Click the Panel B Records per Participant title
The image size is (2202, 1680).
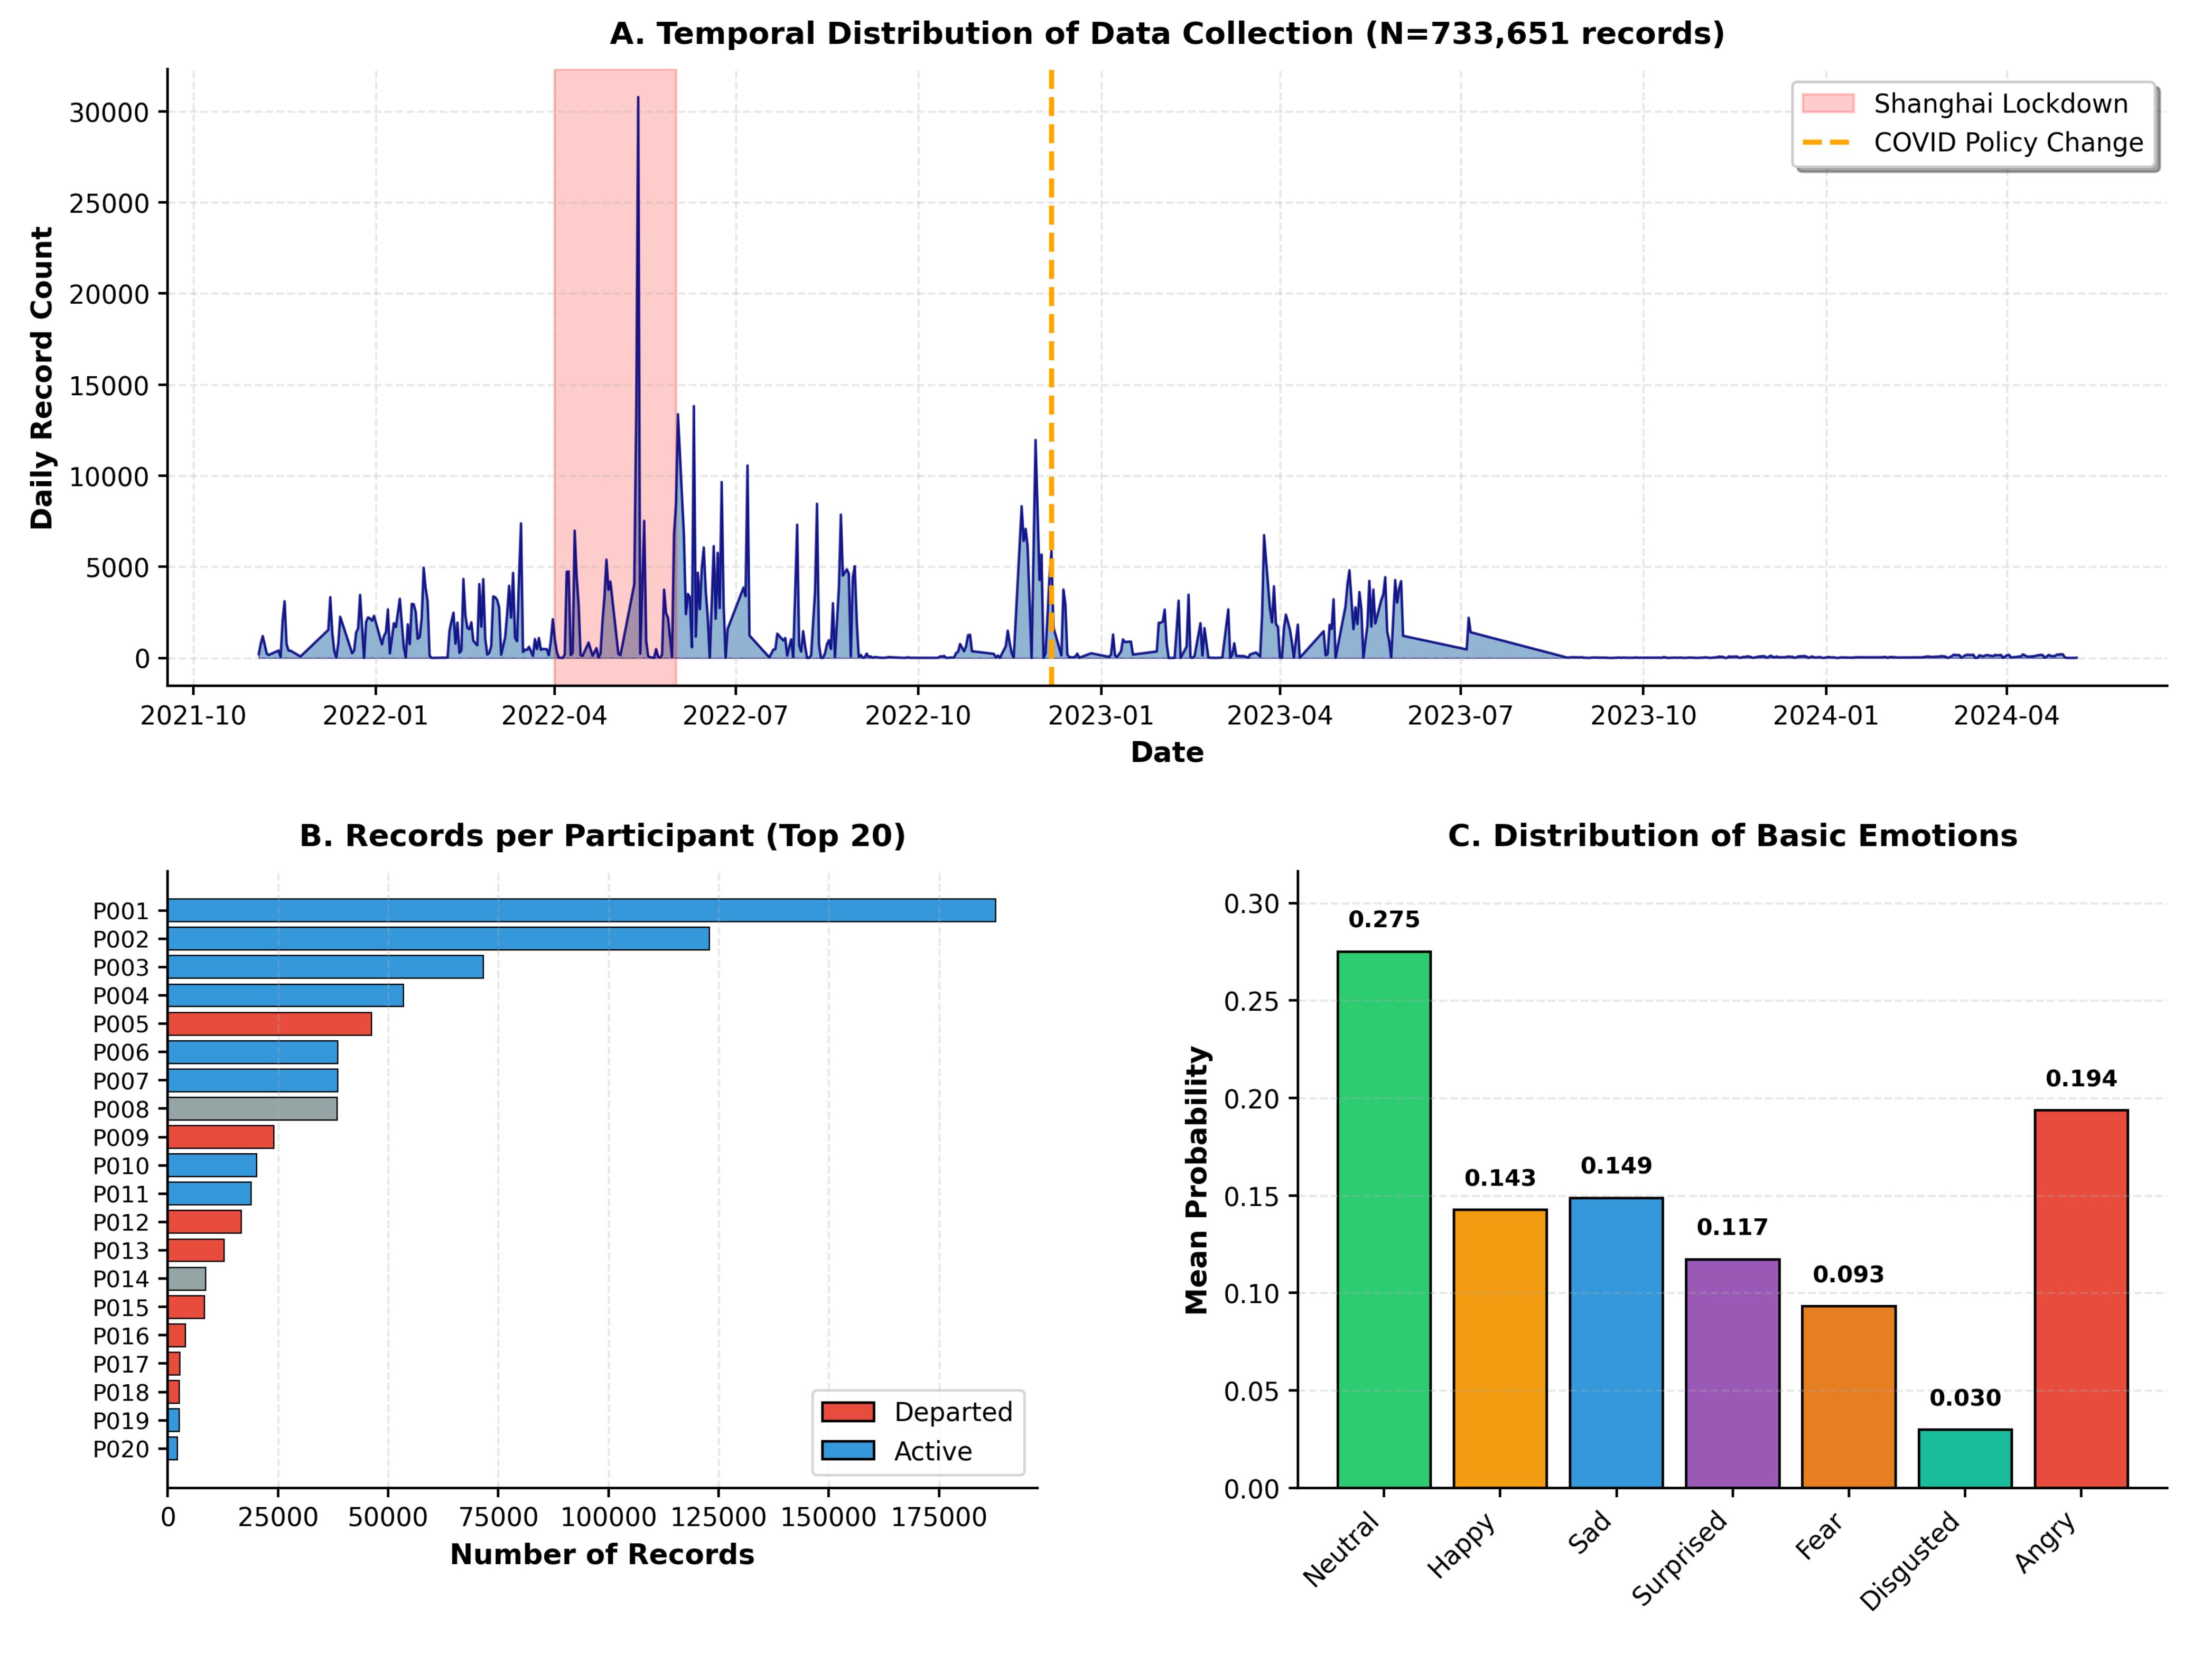point(602,836)
